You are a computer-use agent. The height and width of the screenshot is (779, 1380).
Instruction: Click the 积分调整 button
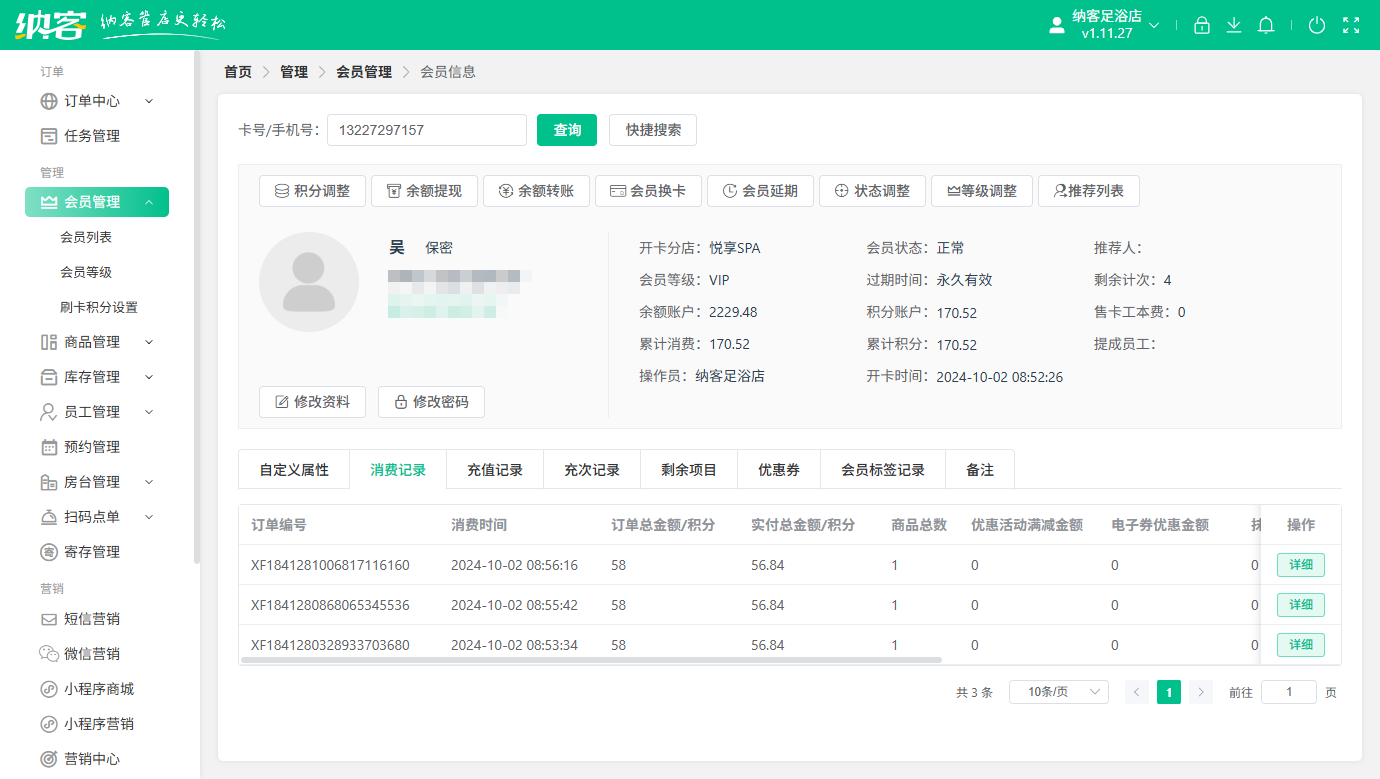click(x=312, y=191)
